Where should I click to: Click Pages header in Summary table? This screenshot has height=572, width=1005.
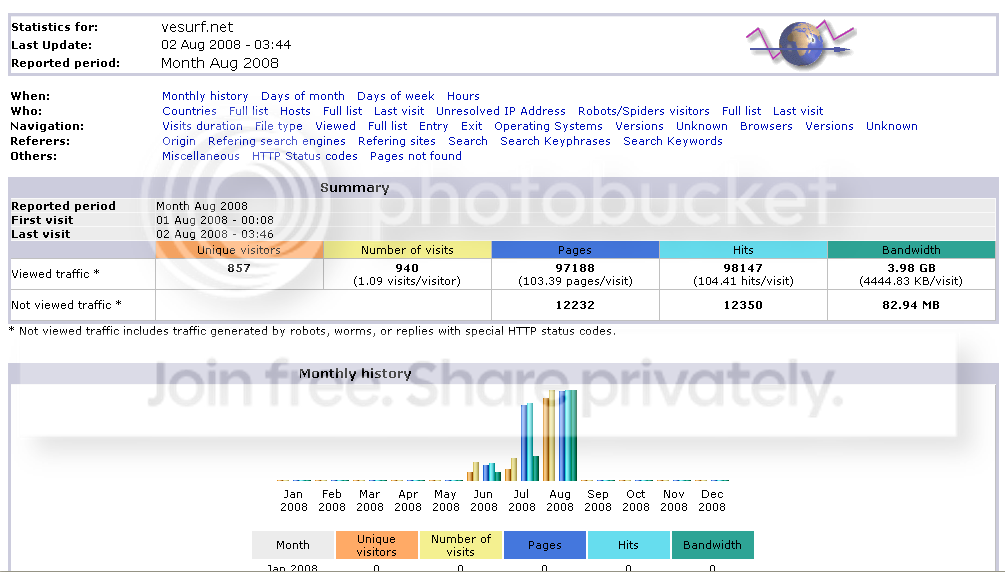point(575,250)
